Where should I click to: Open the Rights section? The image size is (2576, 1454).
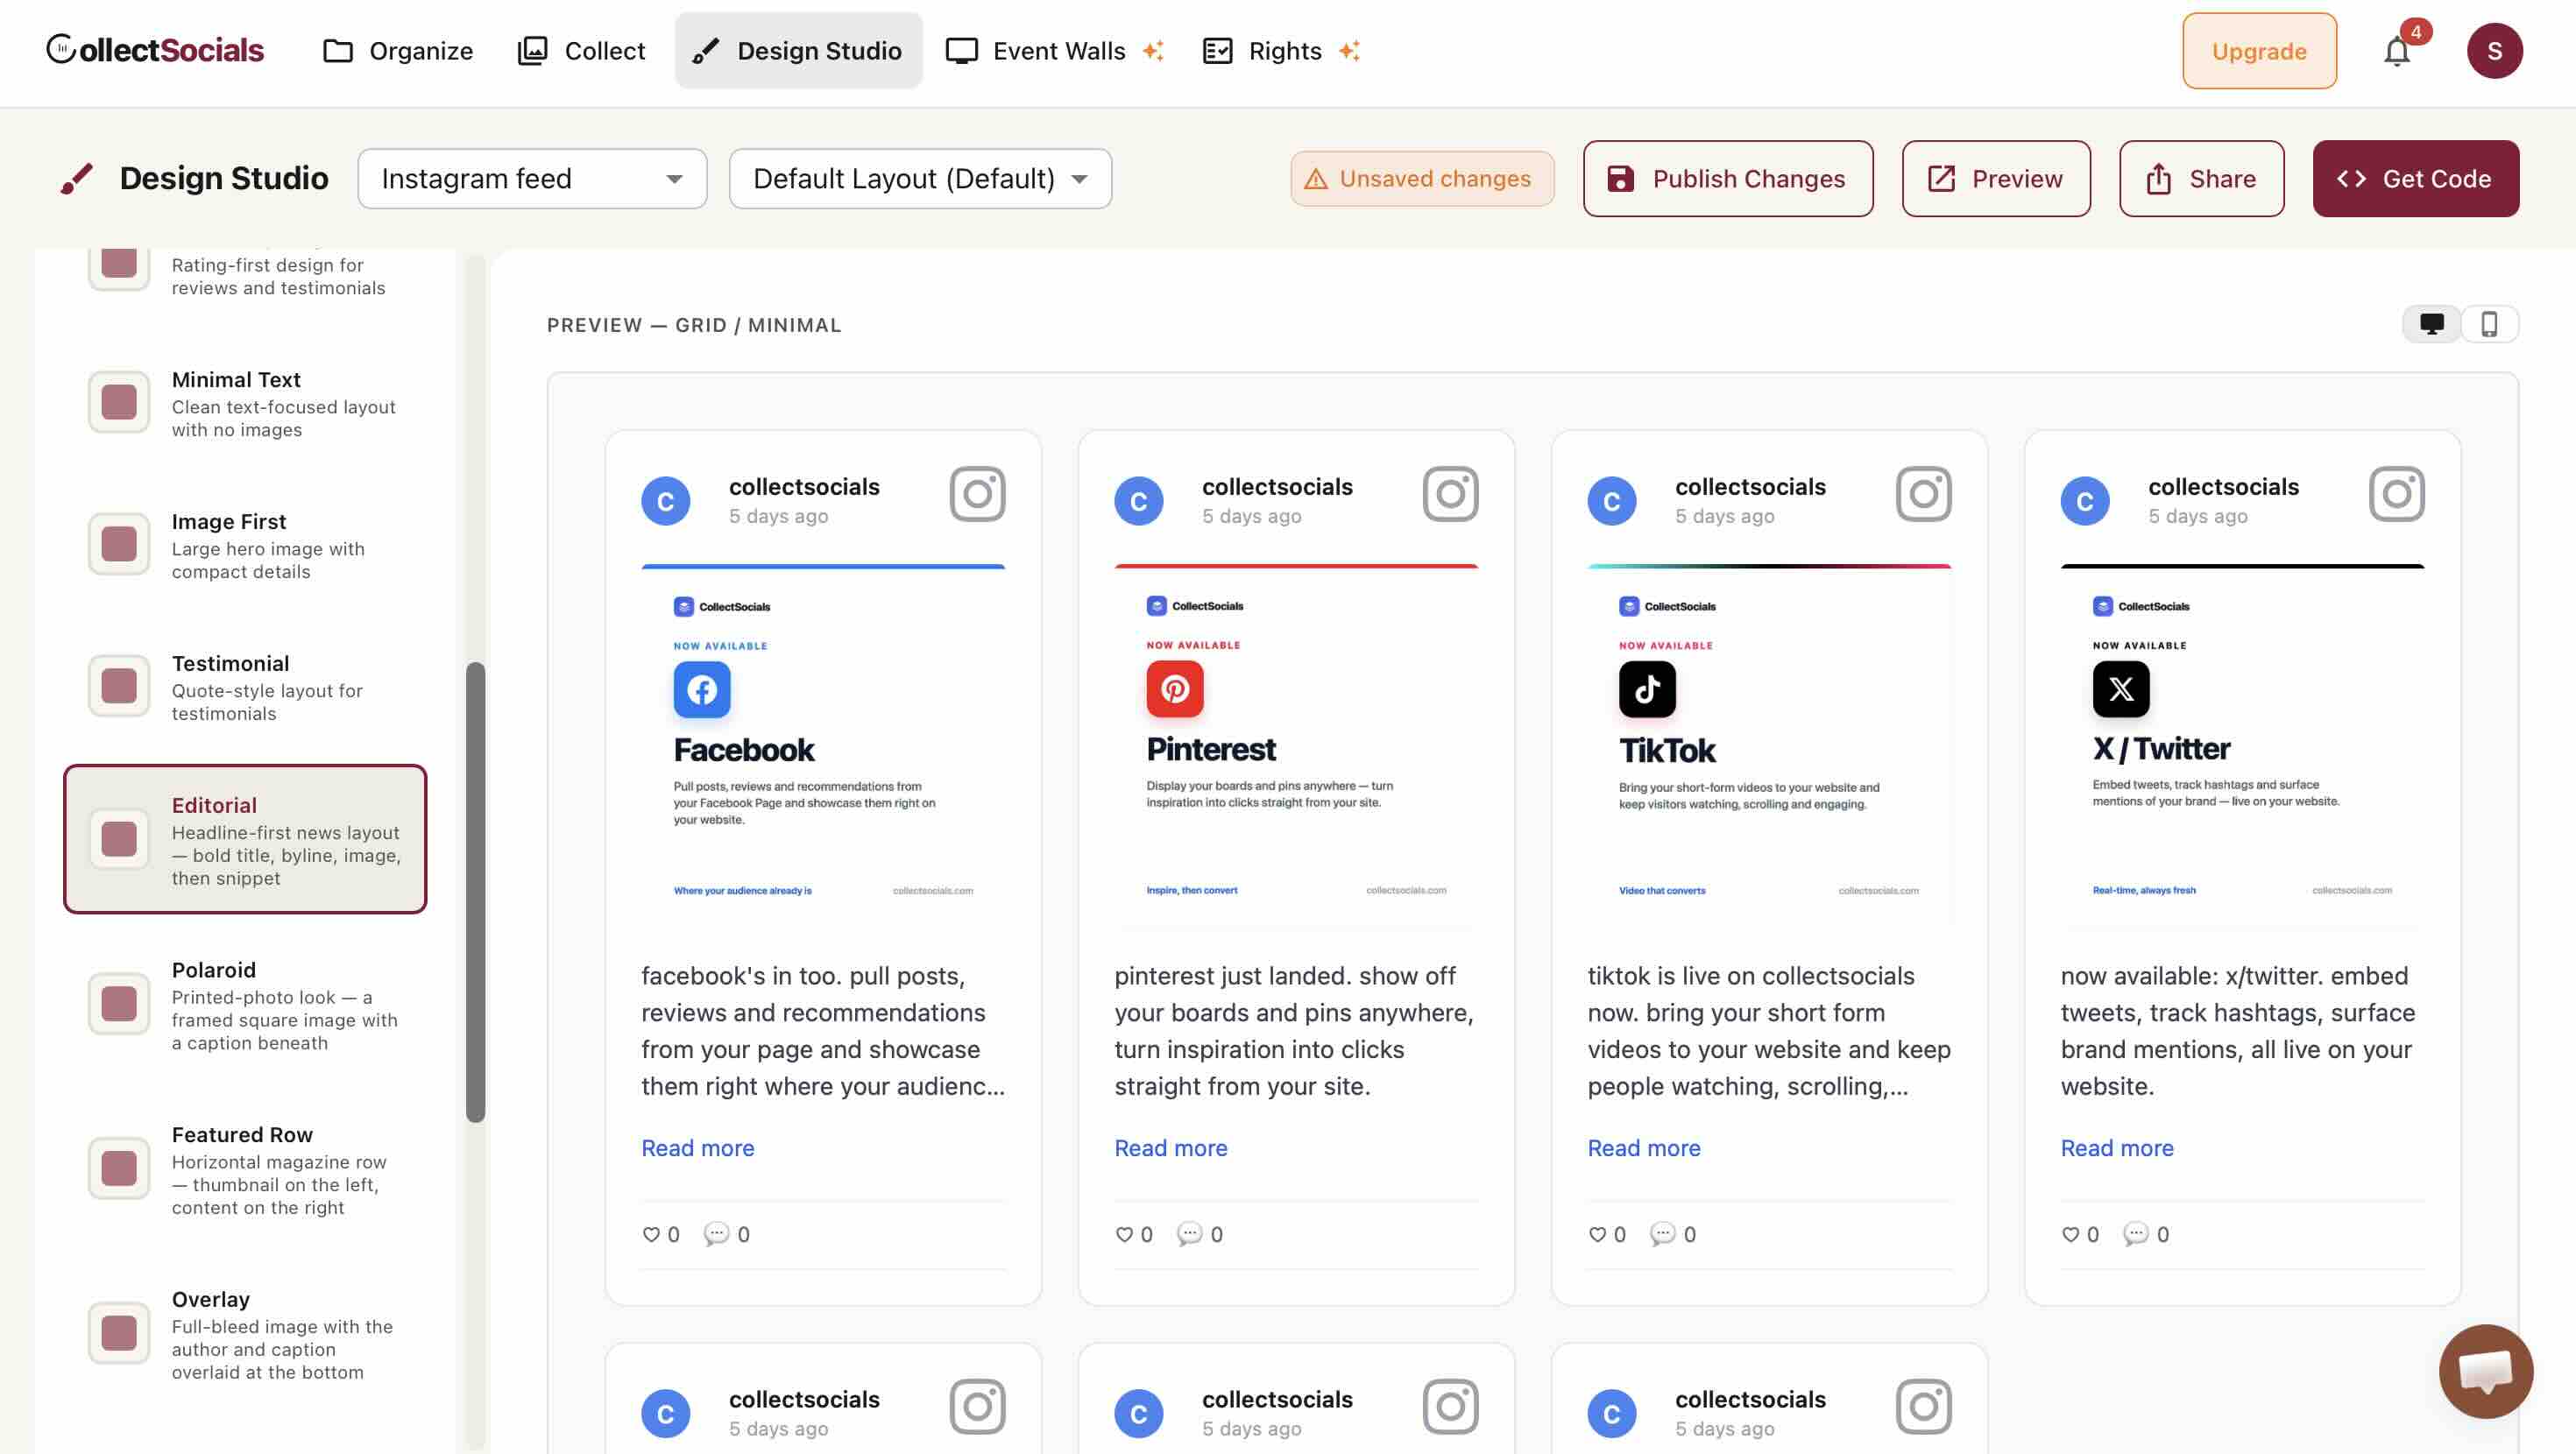tap(1281, 51)
